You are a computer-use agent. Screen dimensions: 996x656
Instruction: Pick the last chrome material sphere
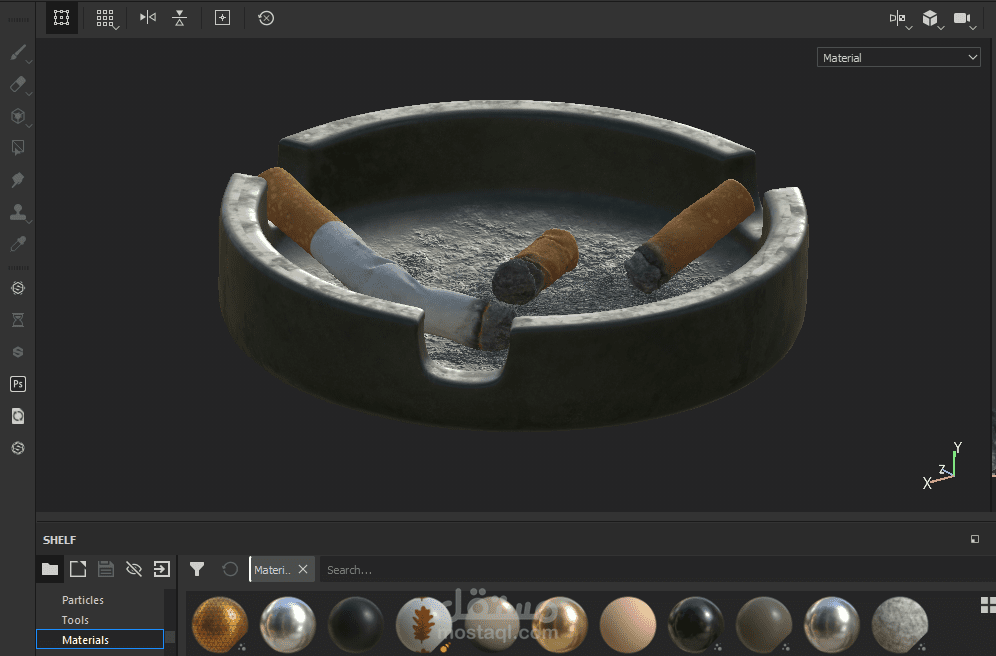[831, 625]
